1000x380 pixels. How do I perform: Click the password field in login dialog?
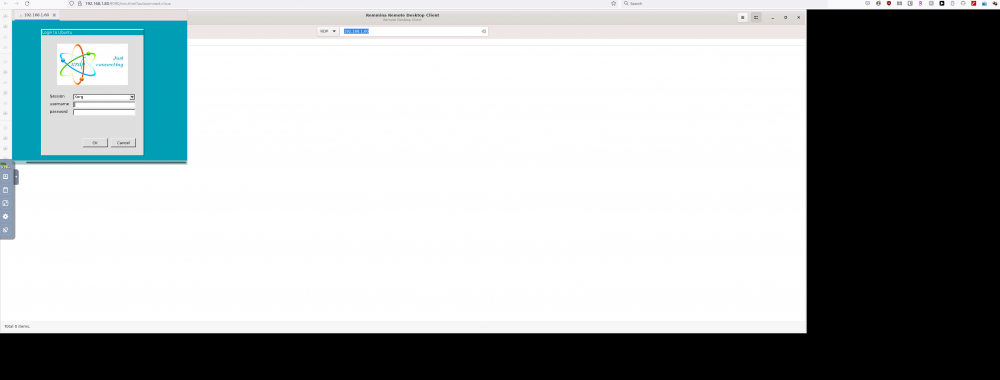104,112
